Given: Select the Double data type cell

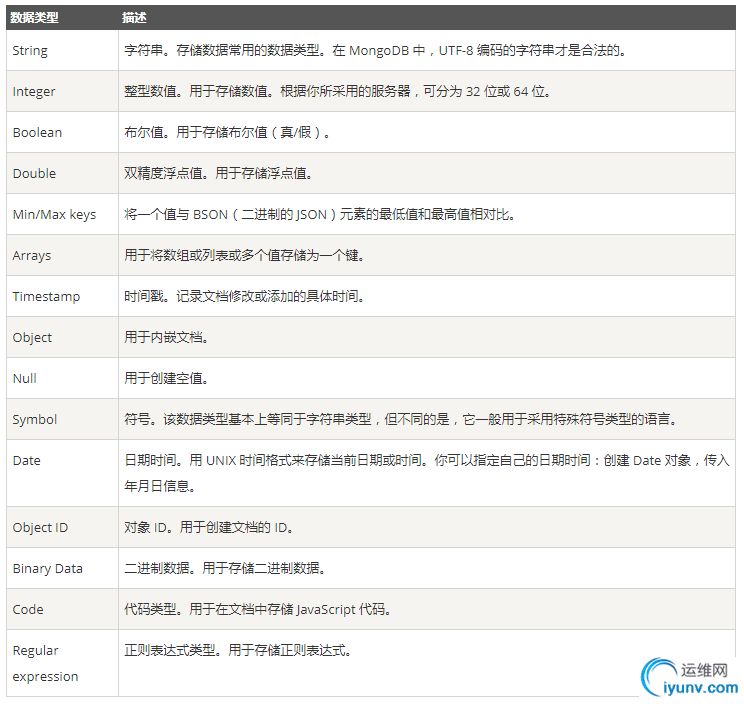Looking at the screenshot, I should click(62, 173).
